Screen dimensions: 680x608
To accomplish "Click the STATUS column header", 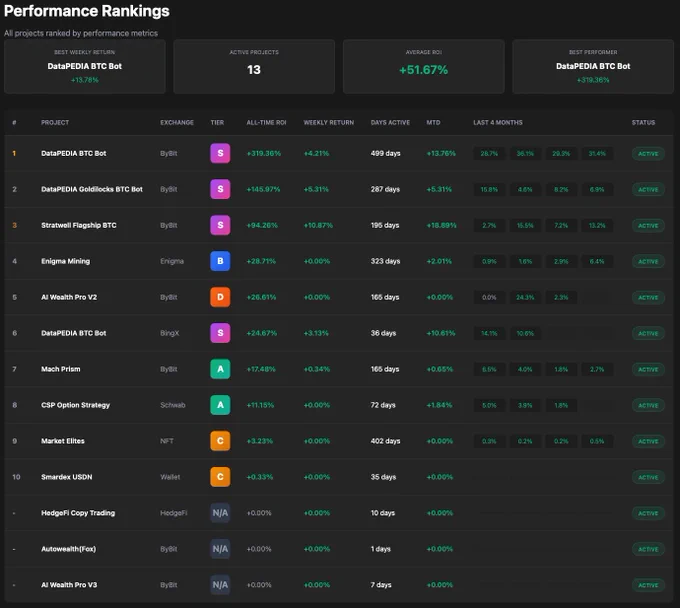I will click(x=644, y=122).
